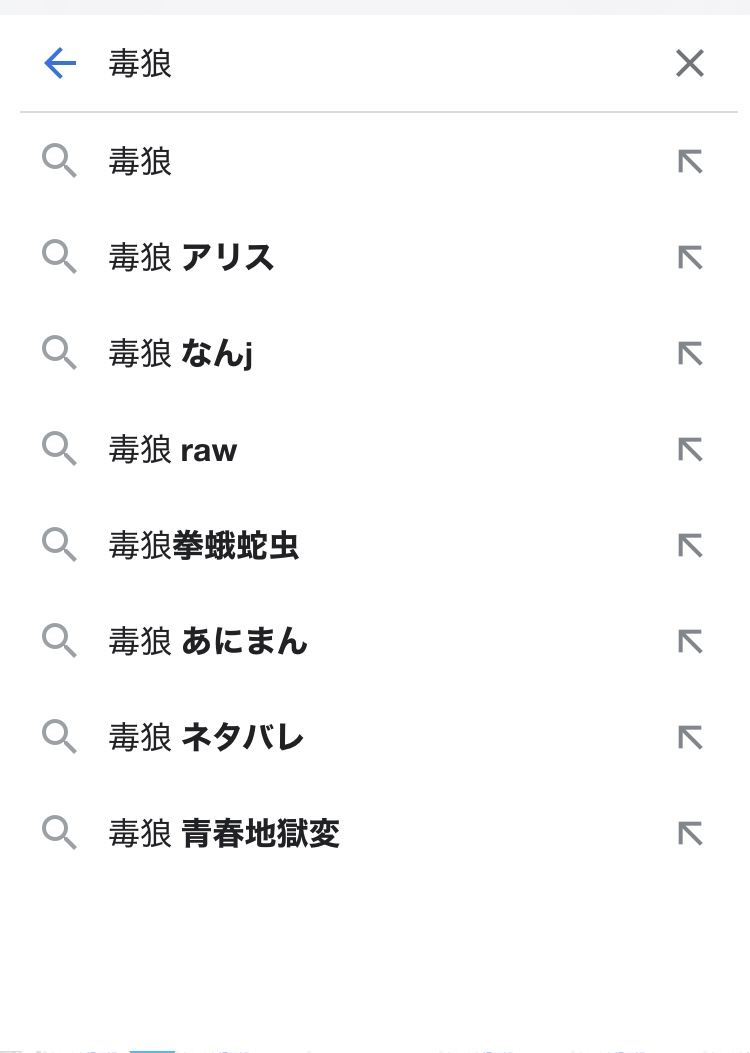Tap the blue back arrow
The height and width of the screenshot is (1053, 750).
click(60, 65)
